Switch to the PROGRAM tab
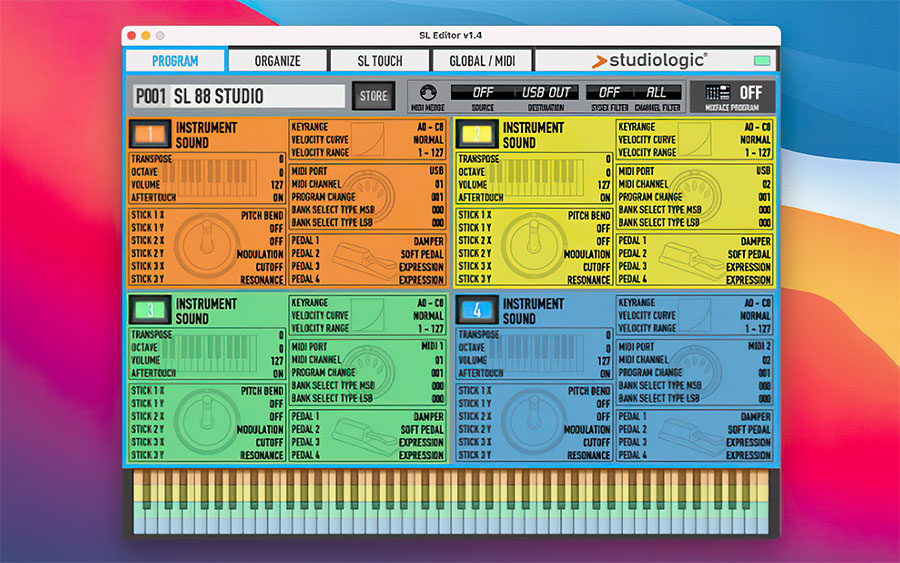 pyautogui.click(x=175, y=60)
